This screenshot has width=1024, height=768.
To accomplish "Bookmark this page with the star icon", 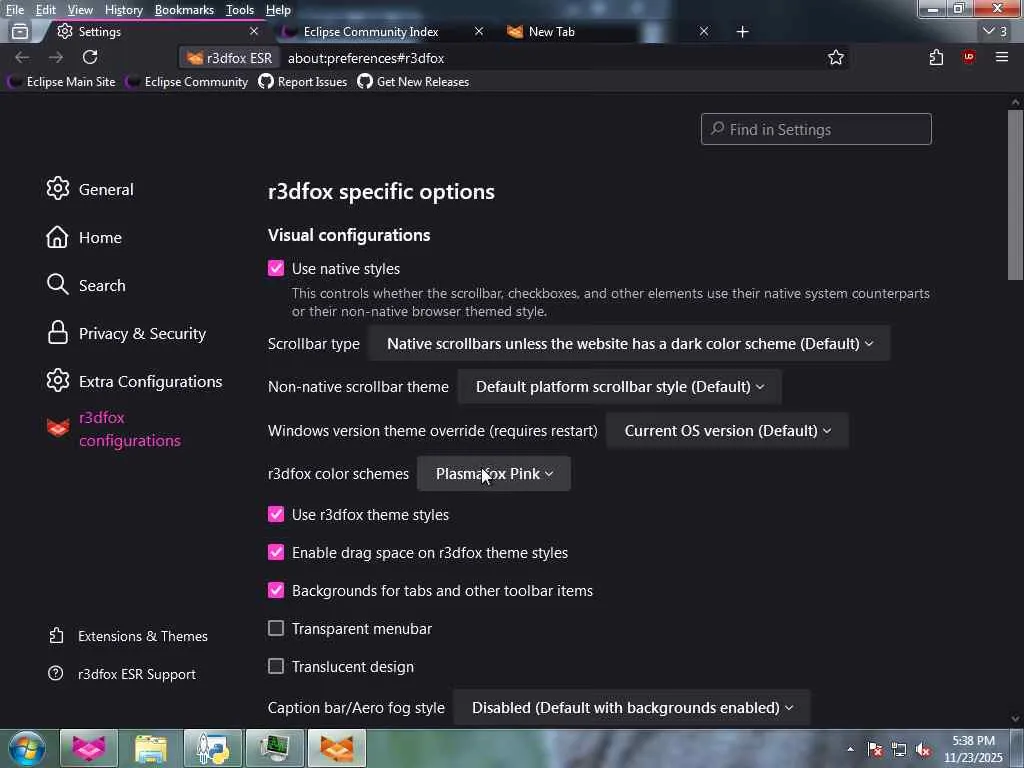I will [835, 57].
